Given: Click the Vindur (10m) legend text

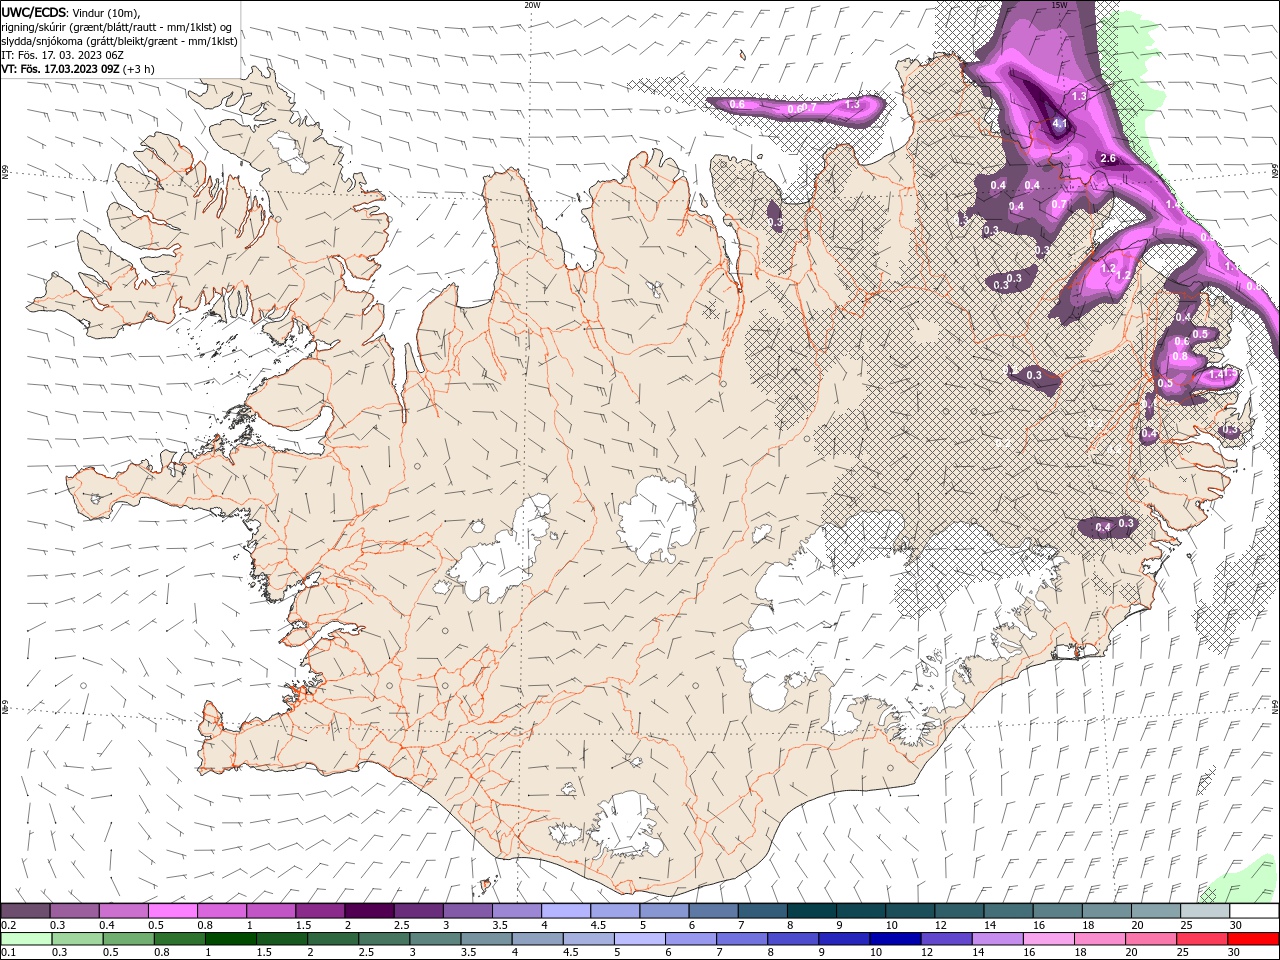Looking at the screenshot, I should tap(105, 12).
